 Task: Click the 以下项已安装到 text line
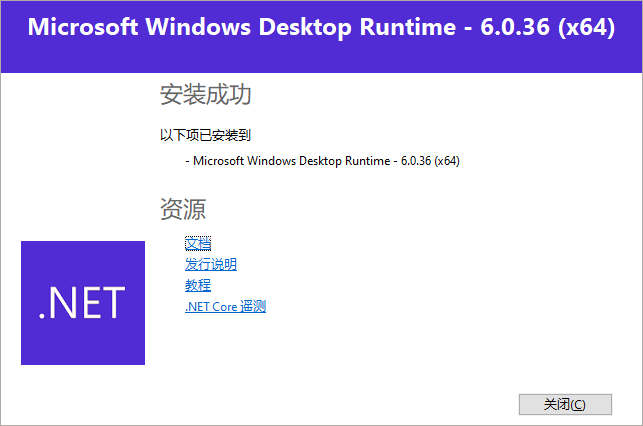pyautogui.click(x=205, y=135)
